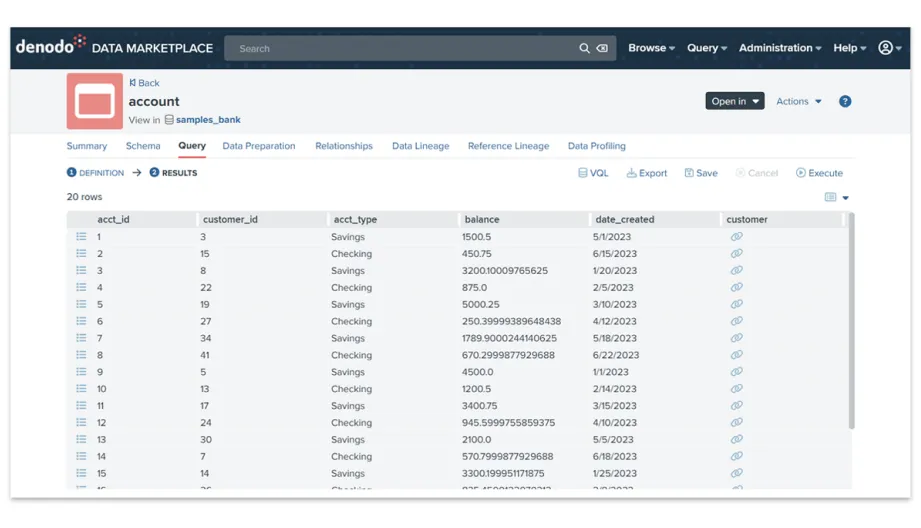
Task: Follow customer link icon in acct_id 8 row
Action: point(737,355)
